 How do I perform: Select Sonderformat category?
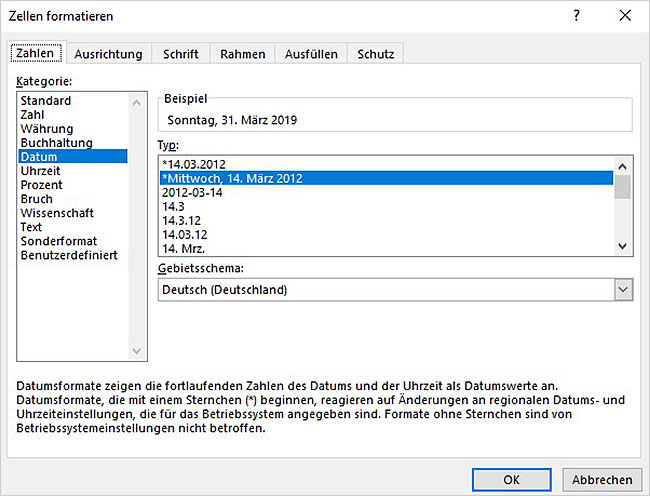pos(73,241)
